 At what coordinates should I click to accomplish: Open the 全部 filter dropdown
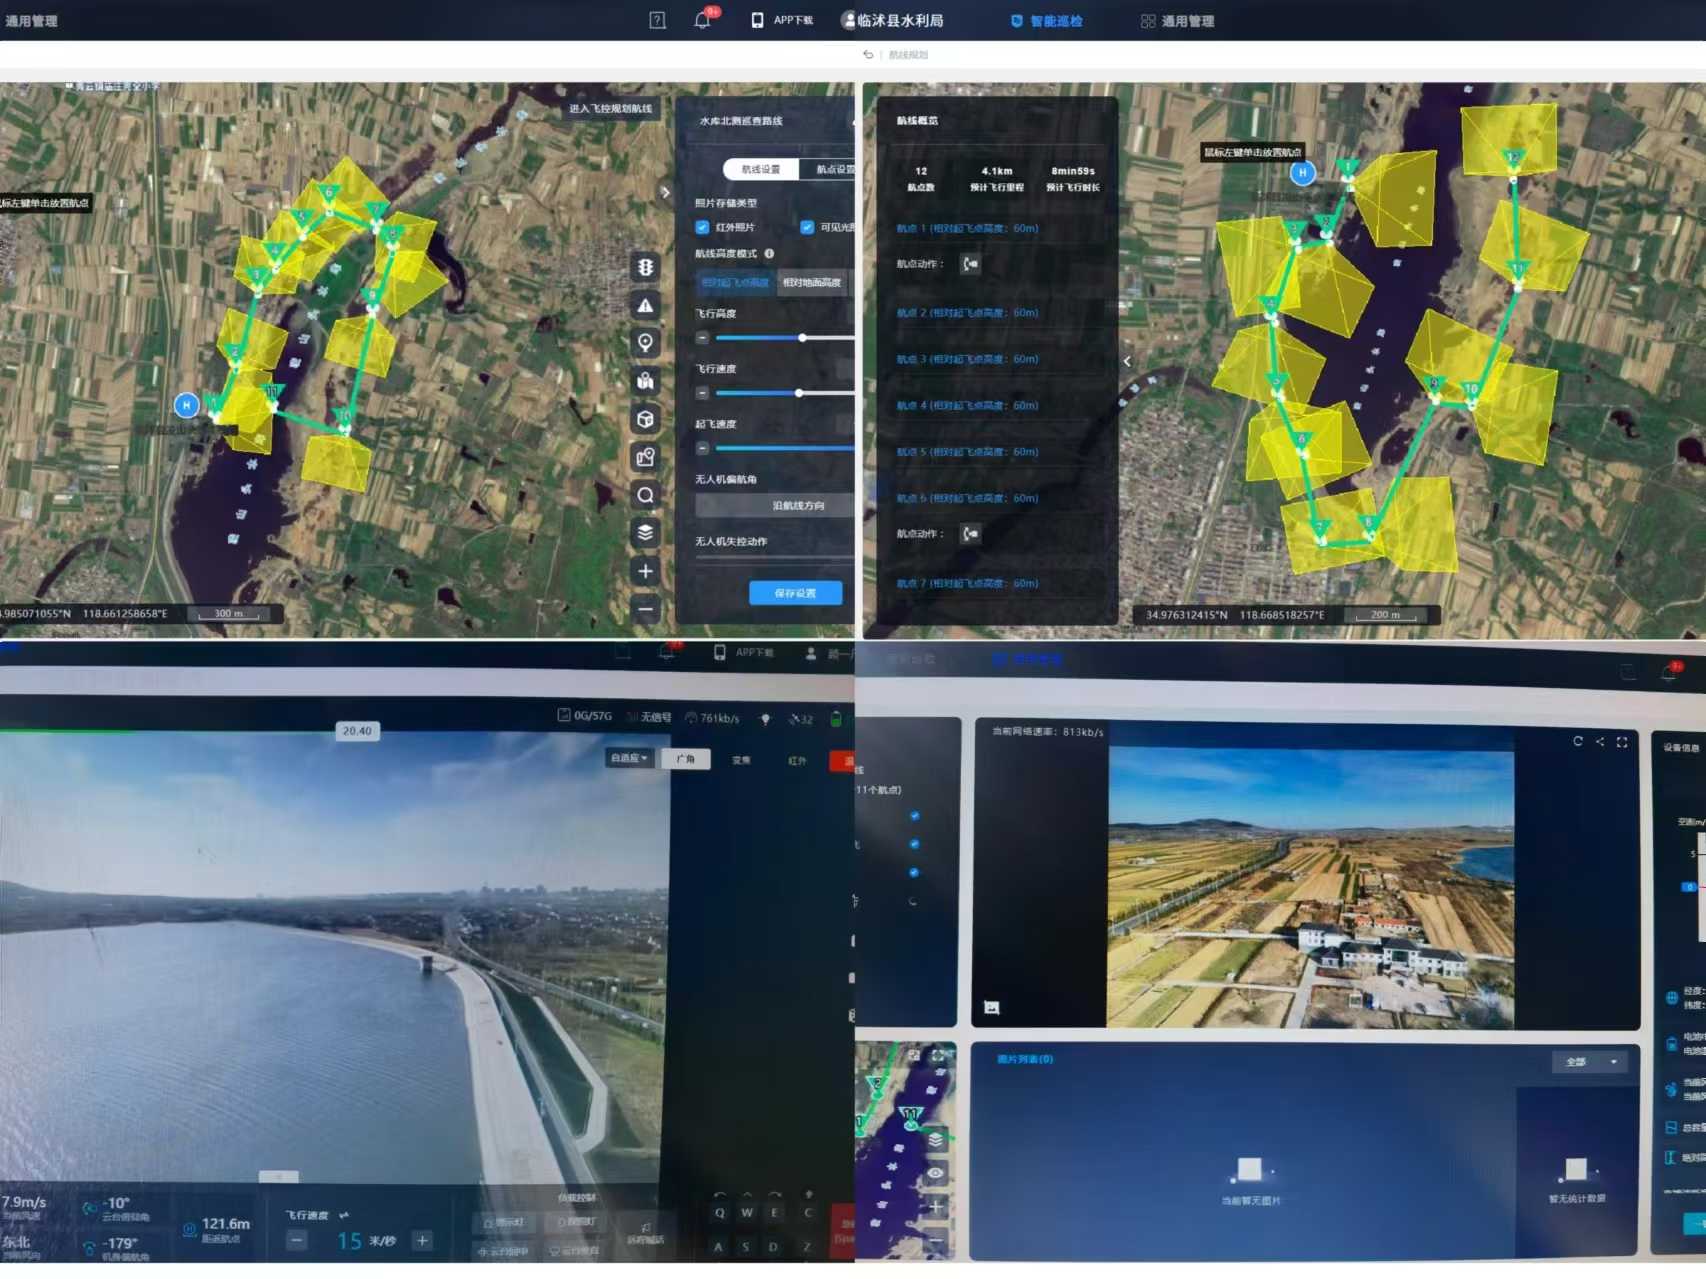pyautogui.click(x=1589, y=1062)
